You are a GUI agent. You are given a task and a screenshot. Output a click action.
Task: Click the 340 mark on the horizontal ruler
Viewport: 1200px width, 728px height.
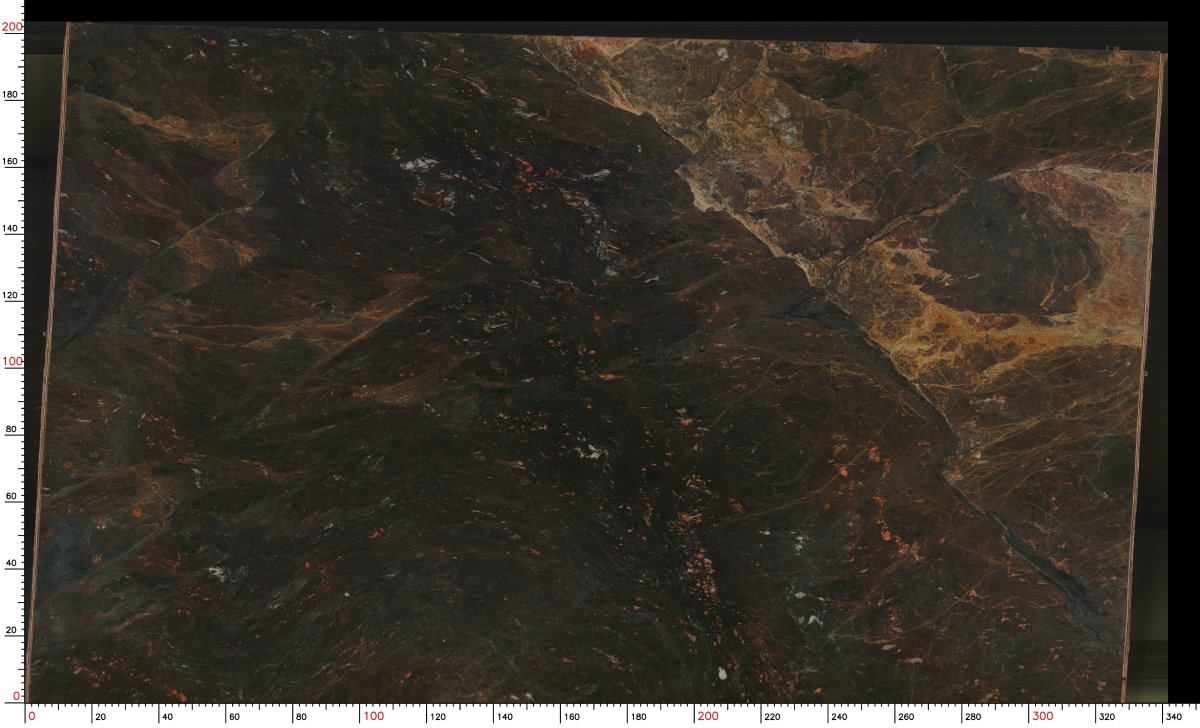[1176, 717]
